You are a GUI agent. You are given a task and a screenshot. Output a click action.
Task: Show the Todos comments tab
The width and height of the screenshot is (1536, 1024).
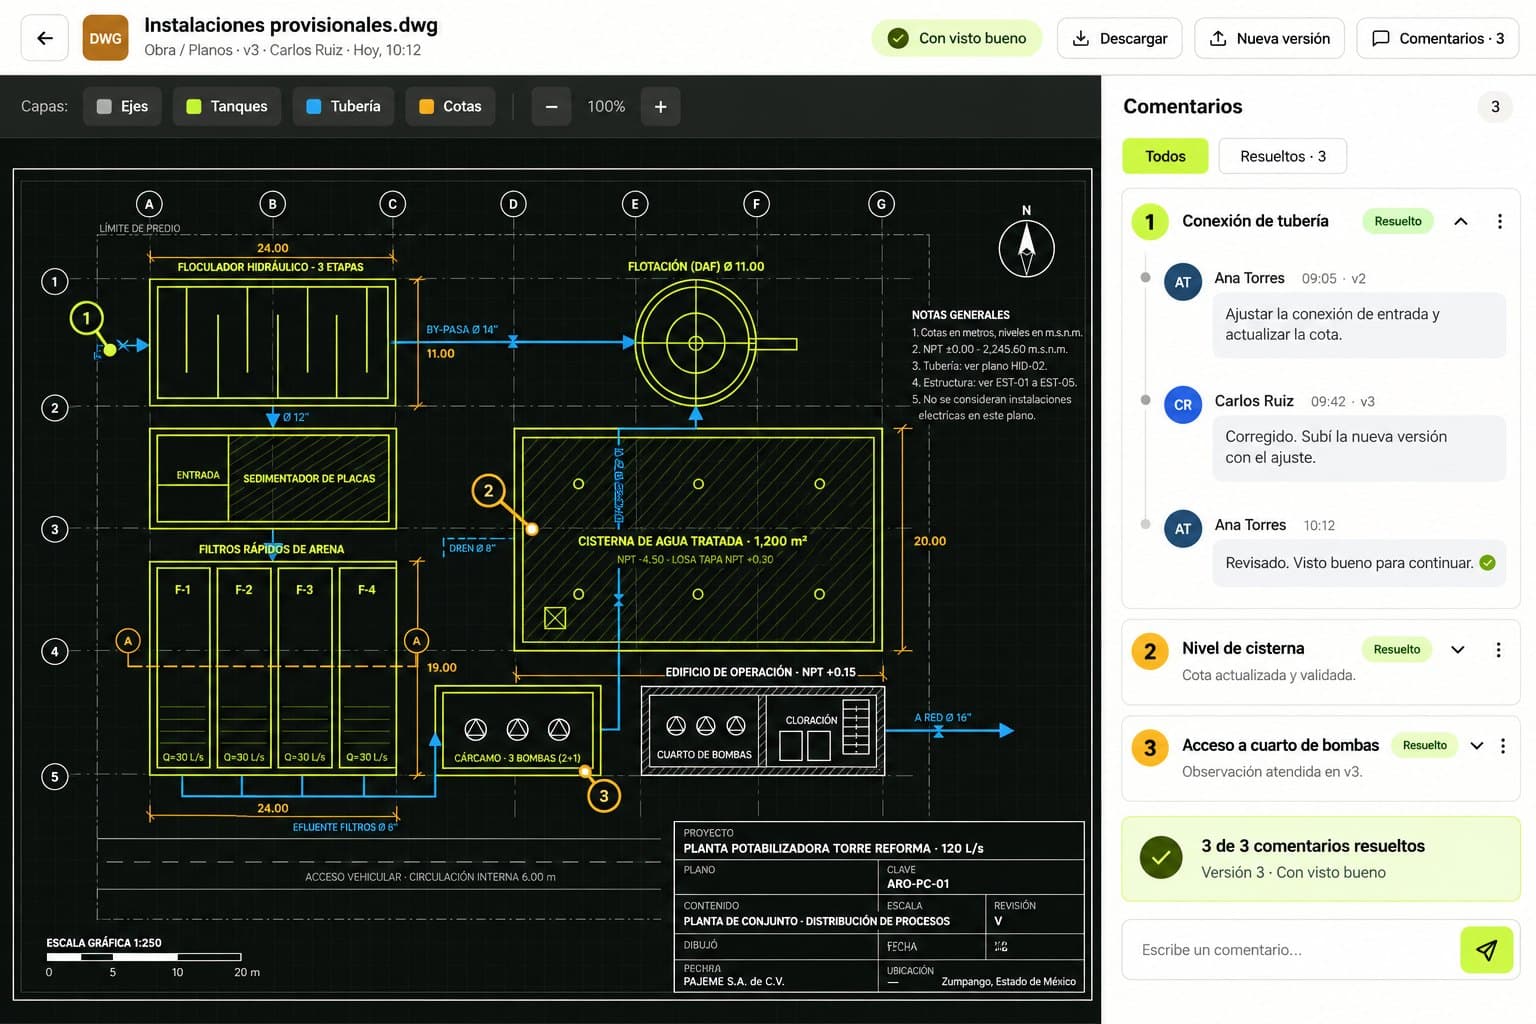[1165, 156]
